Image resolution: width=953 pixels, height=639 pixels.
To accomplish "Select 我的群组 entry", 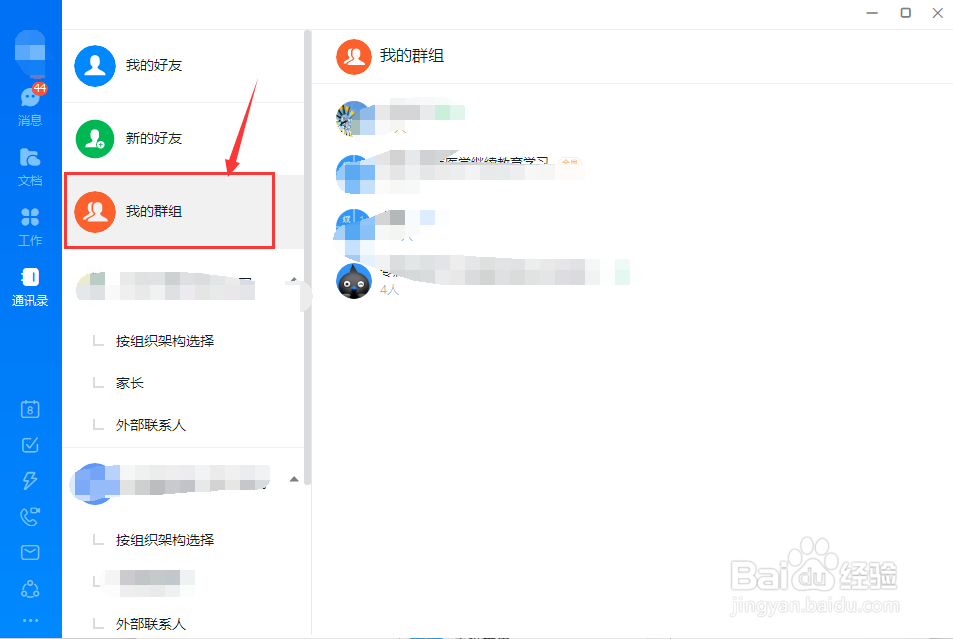I will pos(170,211).
